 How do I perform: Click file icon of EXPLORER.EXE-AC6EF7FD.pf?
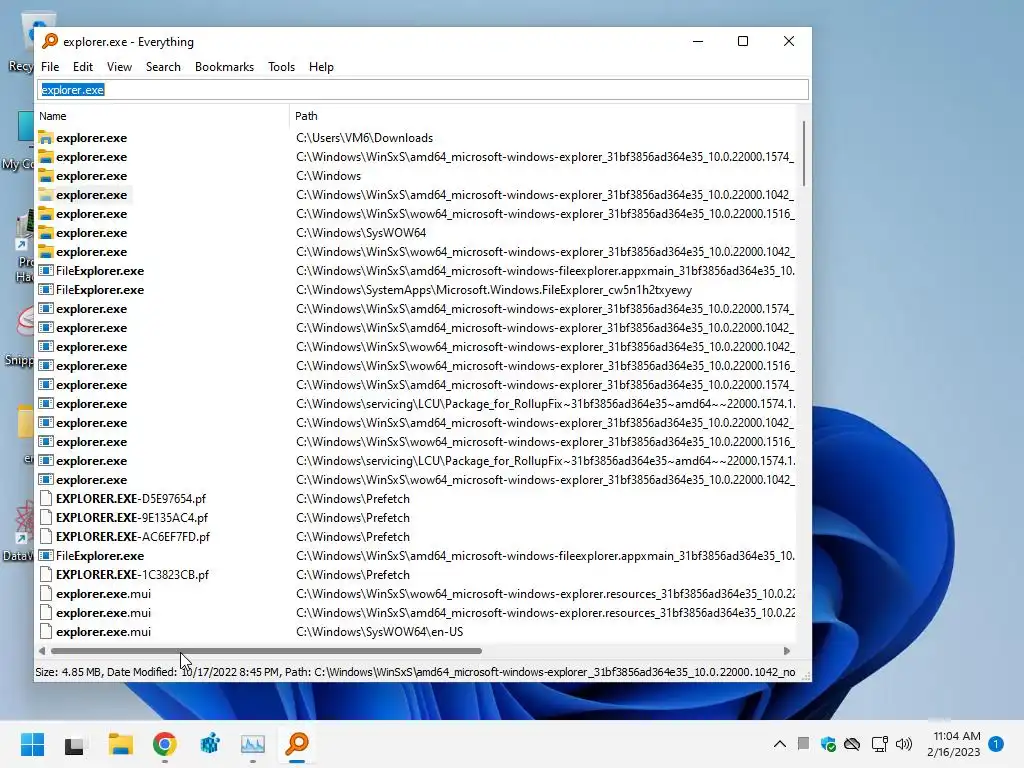point(46,536)
